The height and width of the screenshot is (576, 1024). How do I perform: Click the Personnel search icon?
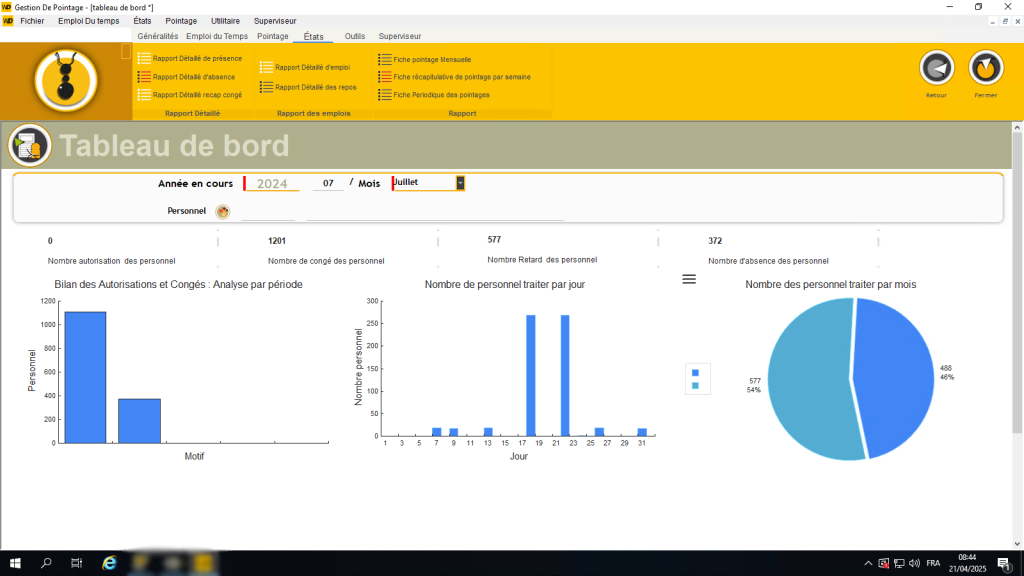[x=222, y=211]
